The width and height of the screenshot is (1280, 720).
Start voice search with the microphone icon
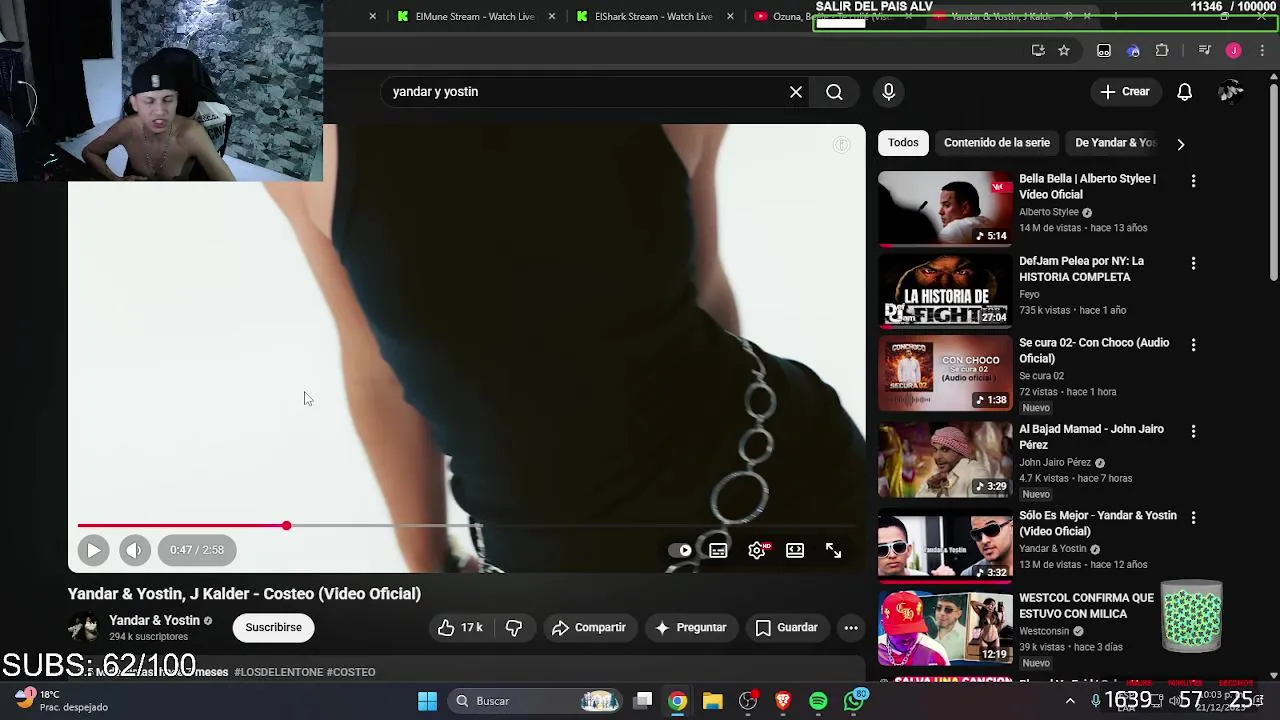889,92
